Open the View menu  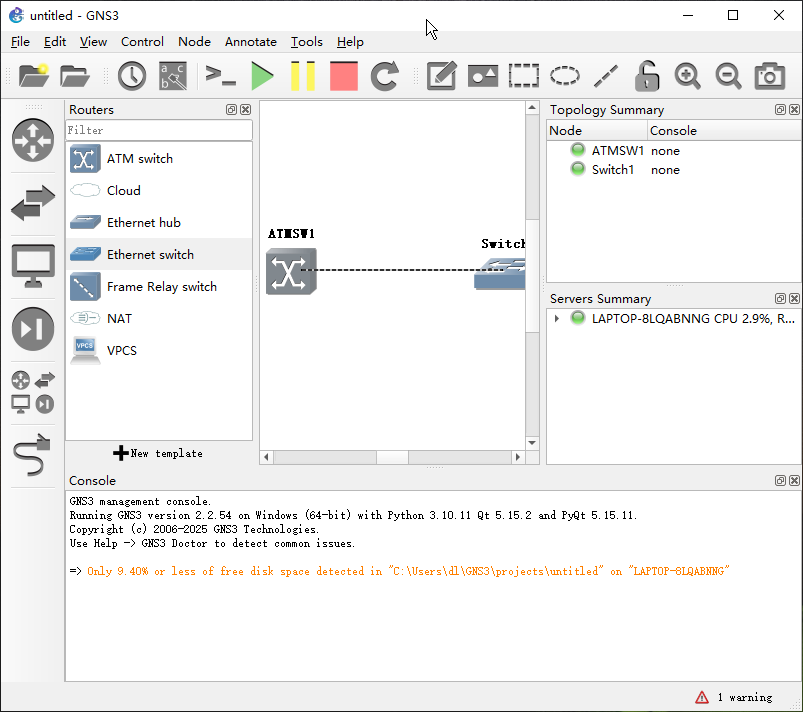coord(93,42)
